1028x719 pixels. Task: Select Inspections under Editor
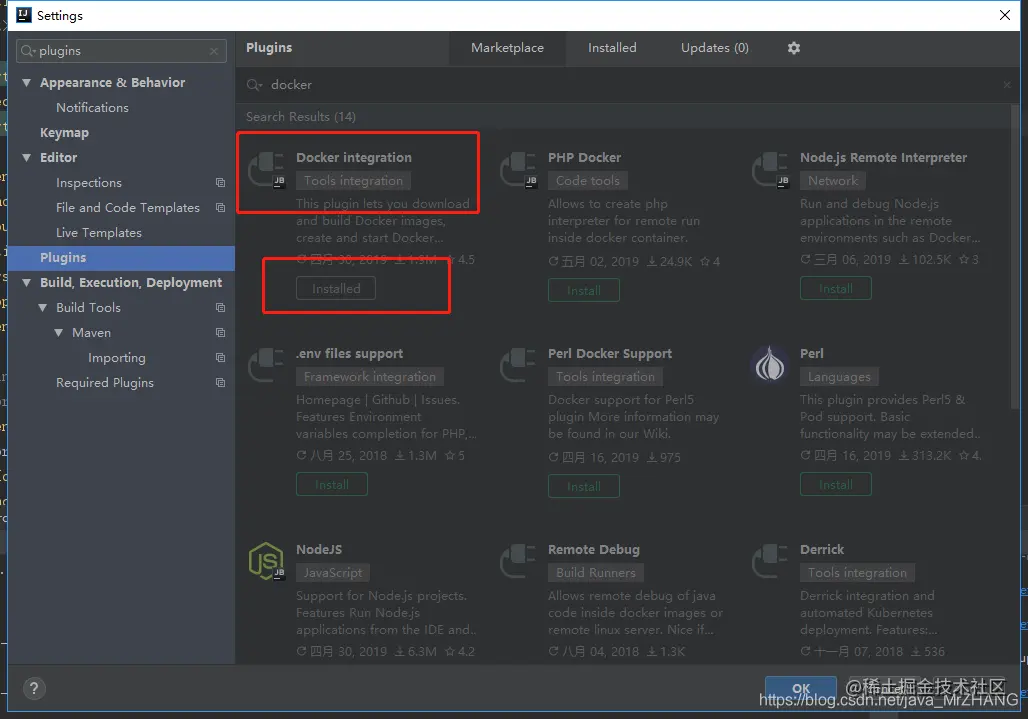[89, 183]
